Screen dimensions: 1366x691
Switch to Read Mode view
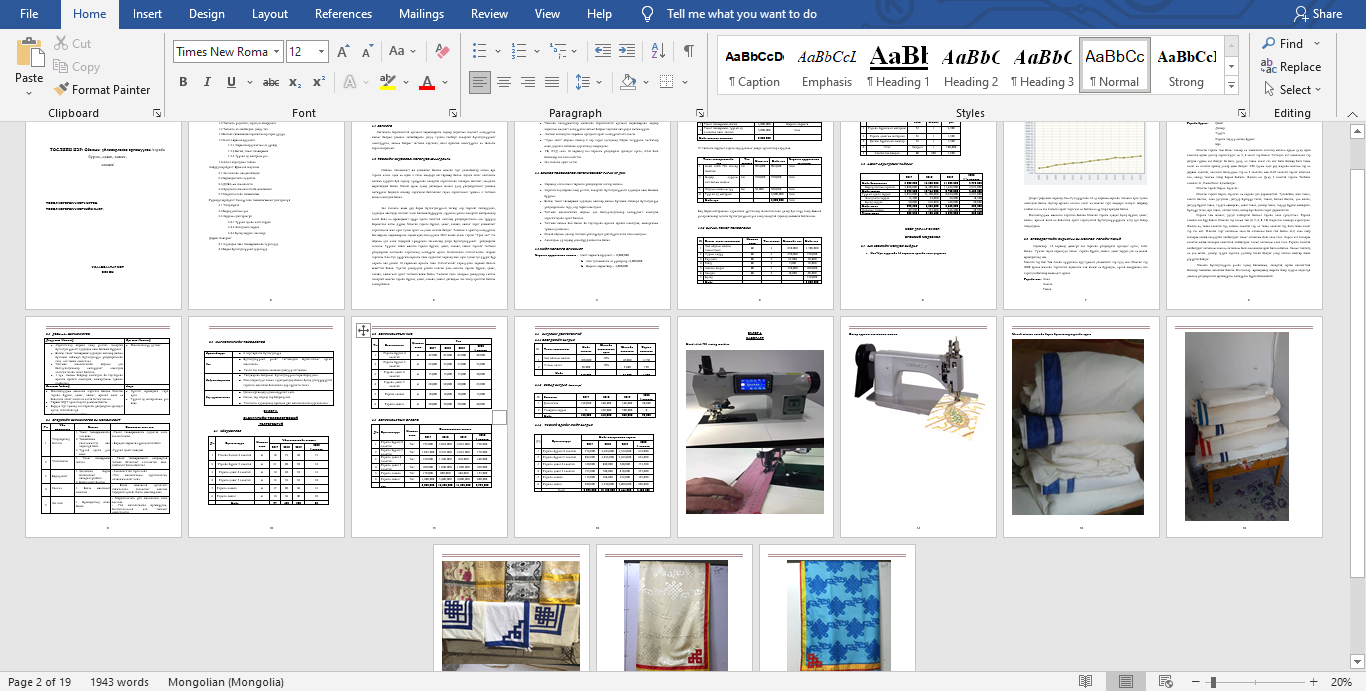coord(1085,681)
